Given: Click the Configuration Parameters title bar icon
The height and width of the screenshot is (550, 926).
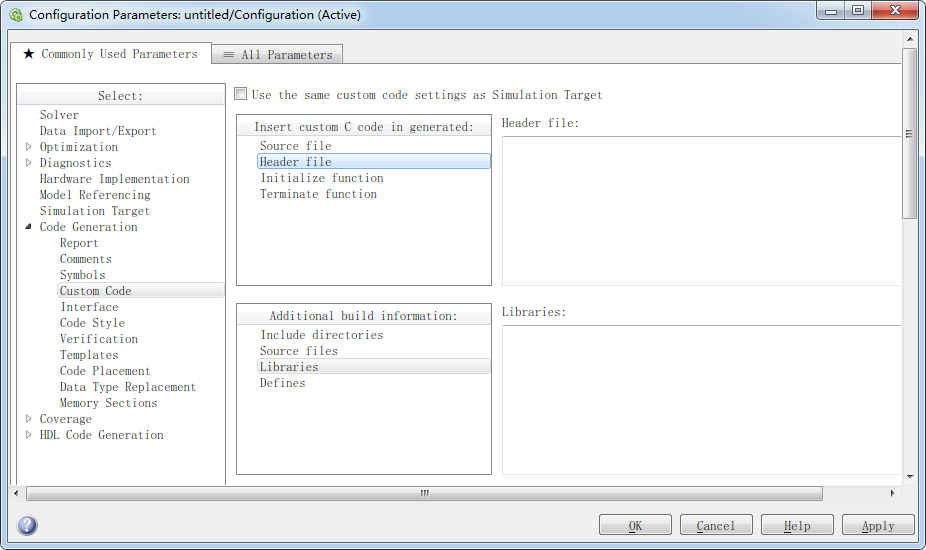Looking at the screenshot, I should pos(15,15).
